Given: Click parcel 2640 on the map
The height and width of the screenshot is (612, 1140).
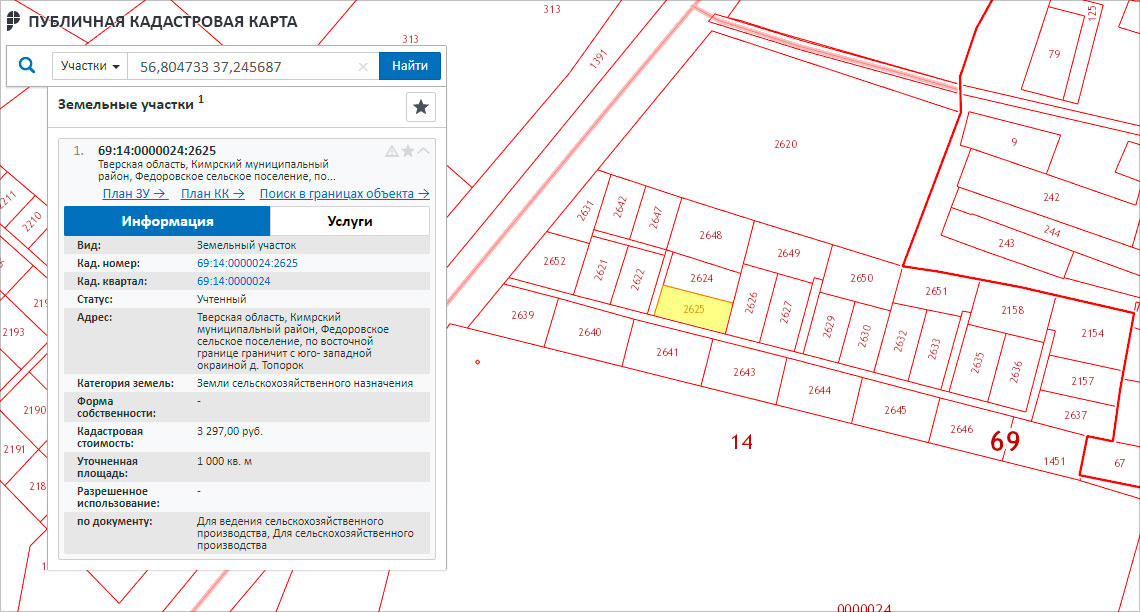Looking at the screenshot, I should pos(590,332).
